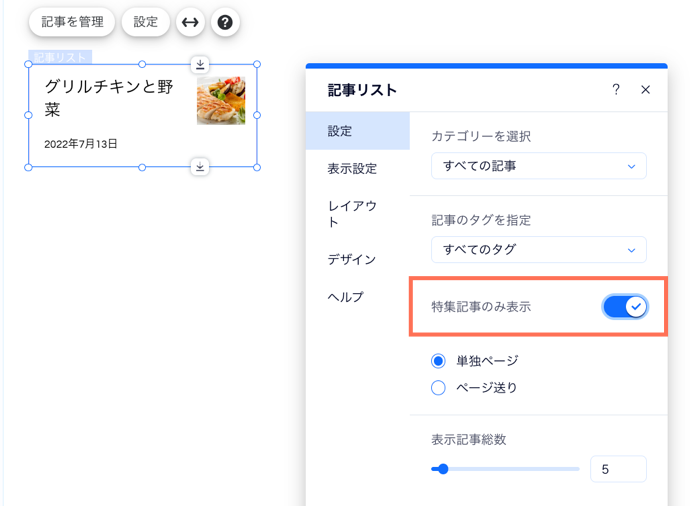Go to the デザイン tab
700x506 pixels.
[352, 259]
